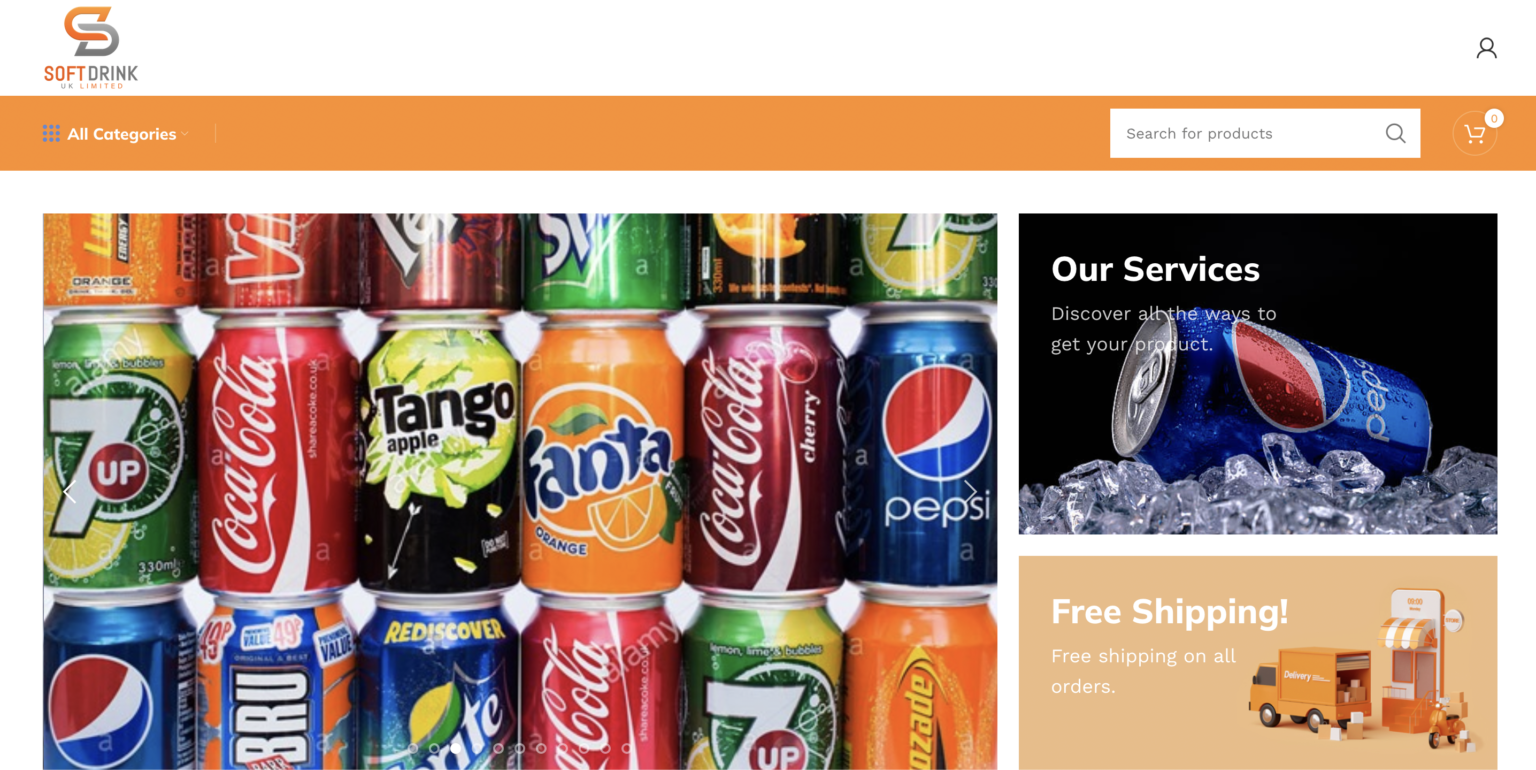The image size is (1536, 770).
Task: Click the grid icon beside All Categories
Action: [51, 133]
